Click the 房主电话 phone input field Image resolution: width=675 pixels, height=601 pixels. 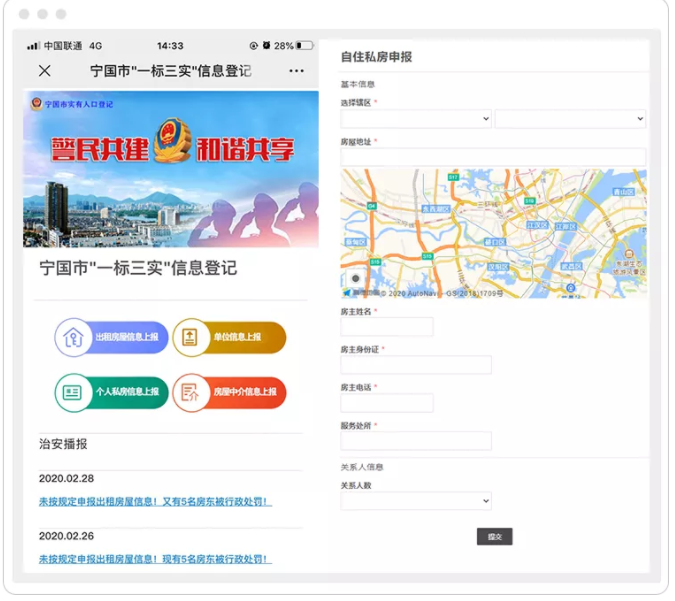(x=387, y=403)
